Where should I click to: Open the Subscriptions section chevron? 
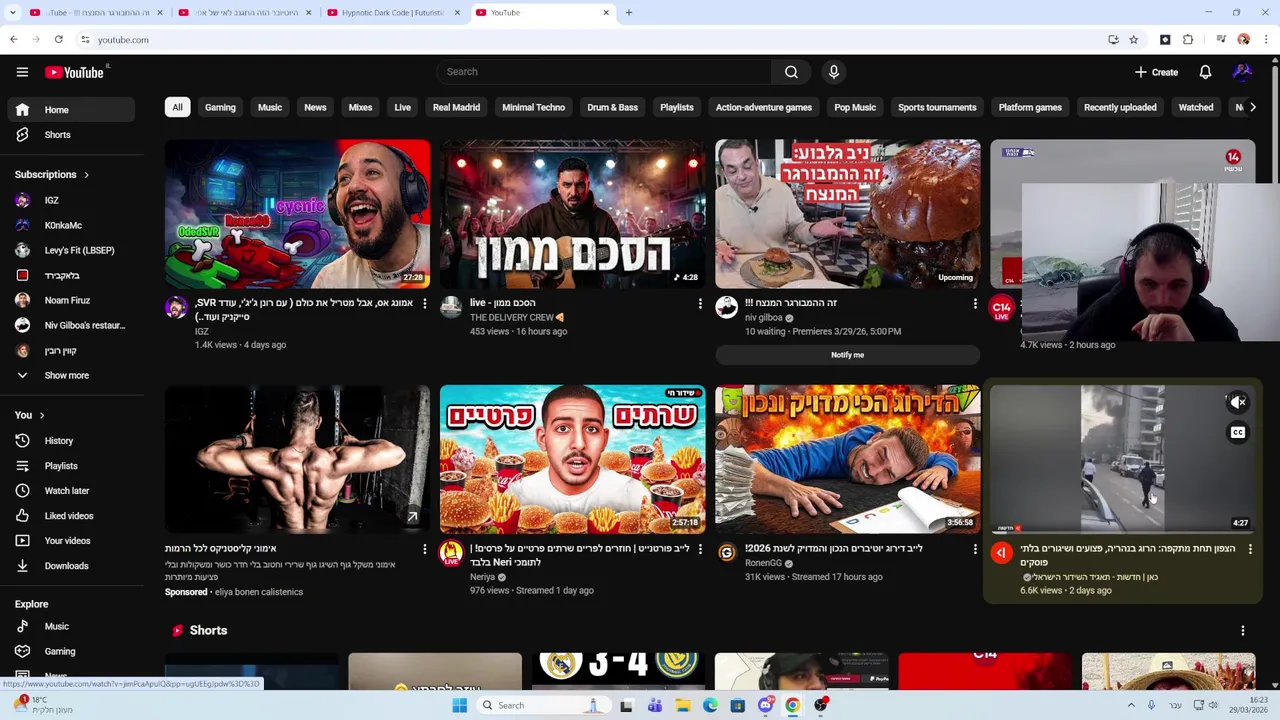pyautogui.click(x=86, y=175)
